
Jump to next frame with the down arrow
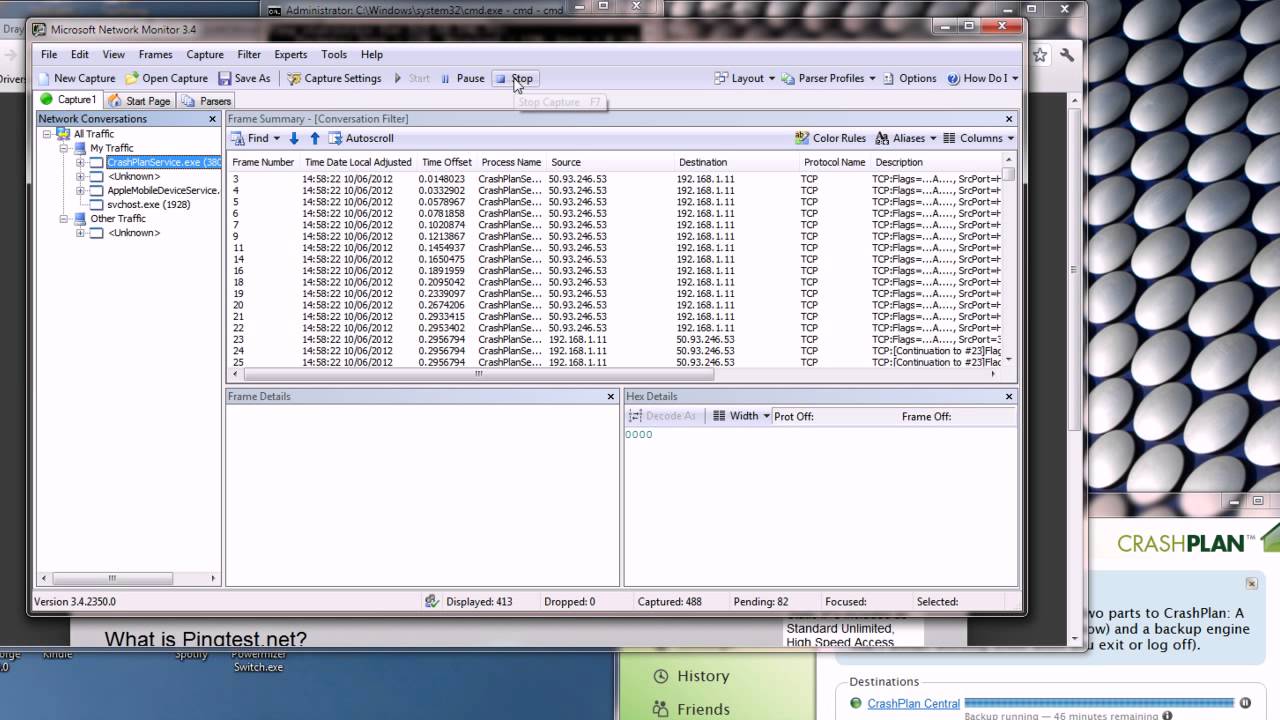pyautogui.click(x=294, y=138)
